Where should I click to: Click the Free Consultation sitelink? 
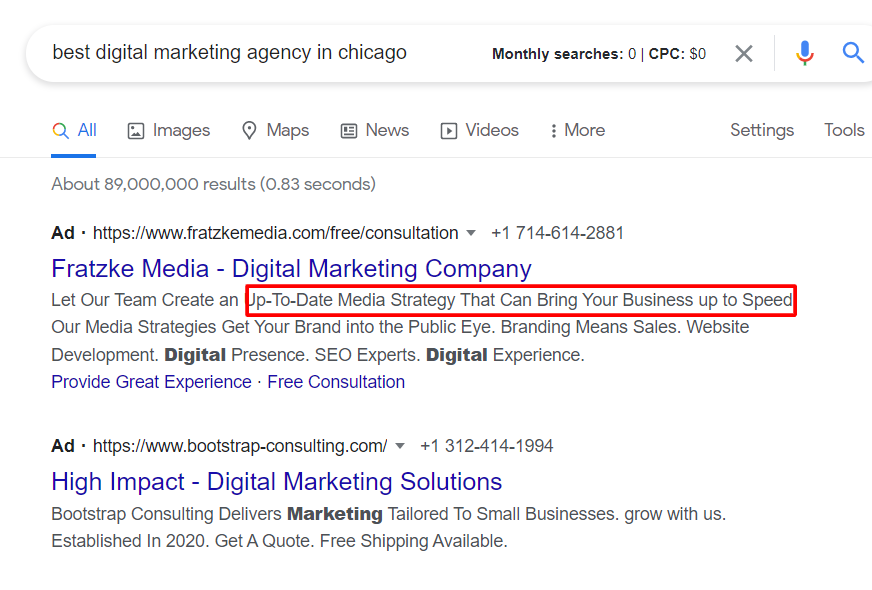click(x=336, y=382)
